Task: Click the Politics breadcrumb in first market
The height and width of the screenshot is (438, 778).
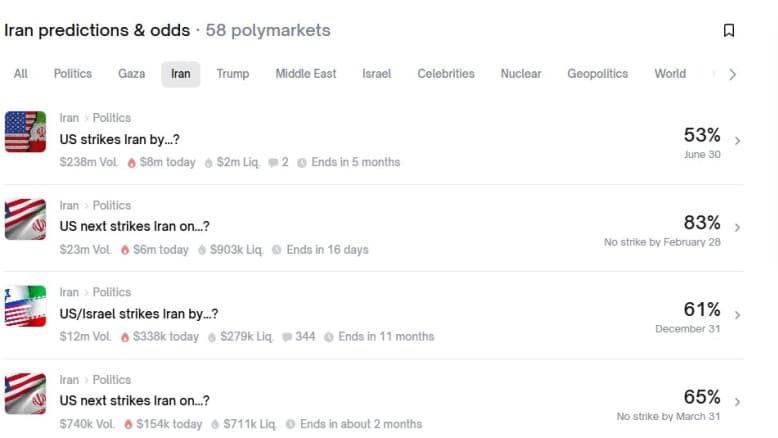Action: (112, 118)
